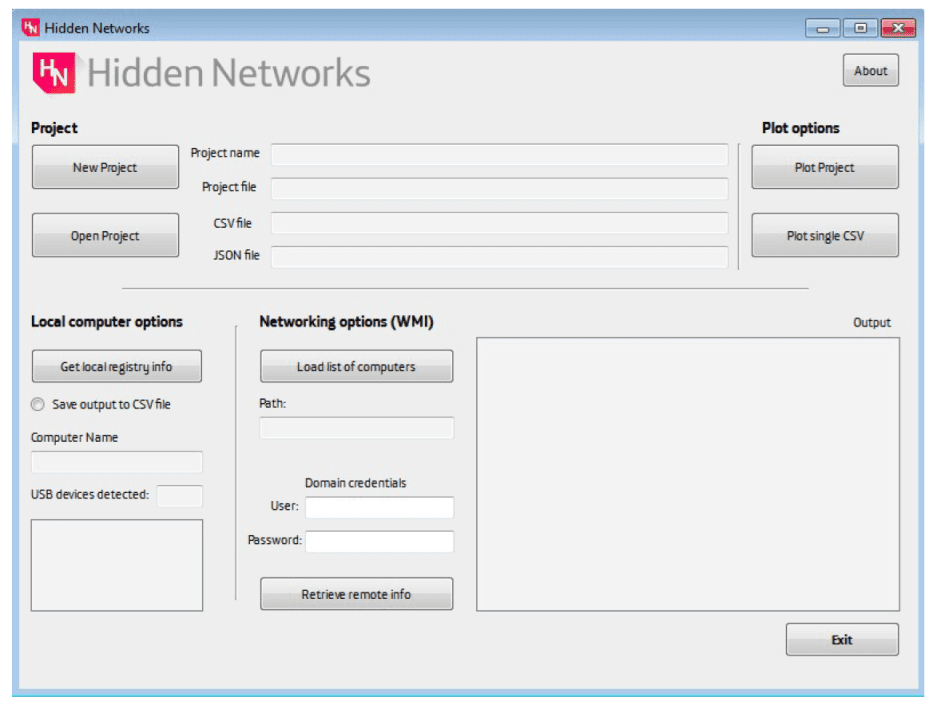Click the Project name text field
Image resolution: width=936 pixels, height=711 pixels.
(499, 154)
